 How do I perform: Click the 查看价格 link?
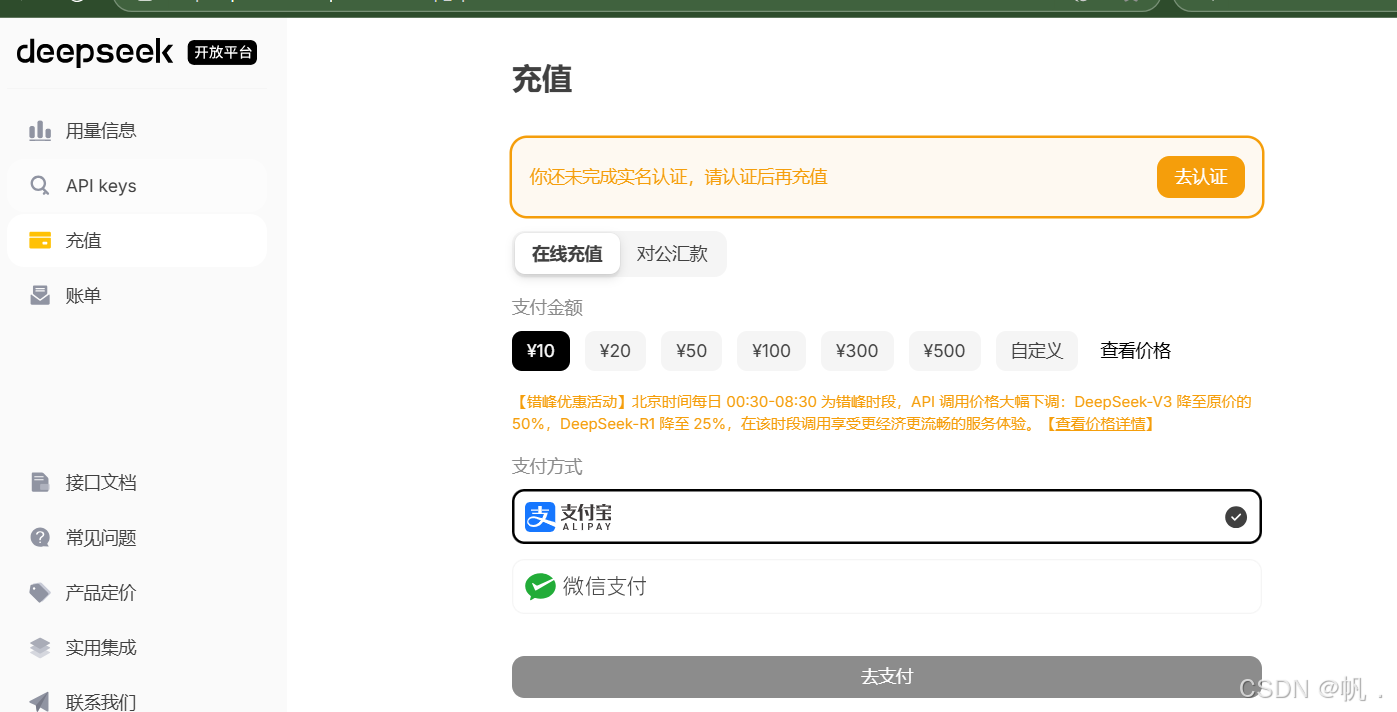[1135, 351]
